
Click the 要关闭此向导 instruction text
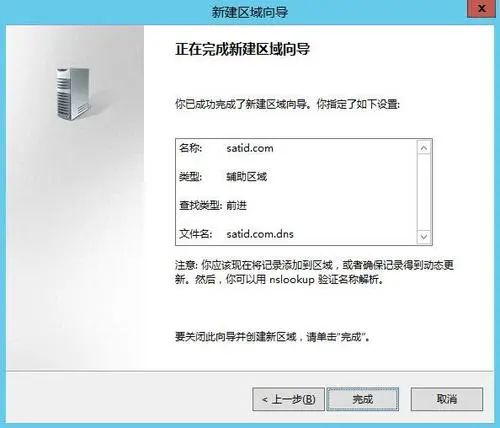click(x=273, y=337)
